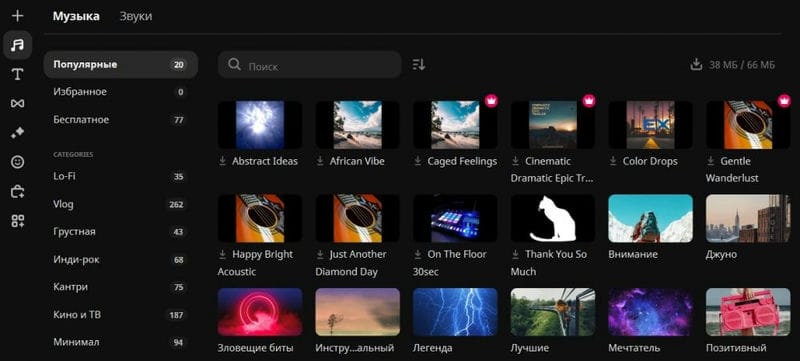Select the Грустная category
The height and width of the screenshot is (361, 800).
click(121, 232)
